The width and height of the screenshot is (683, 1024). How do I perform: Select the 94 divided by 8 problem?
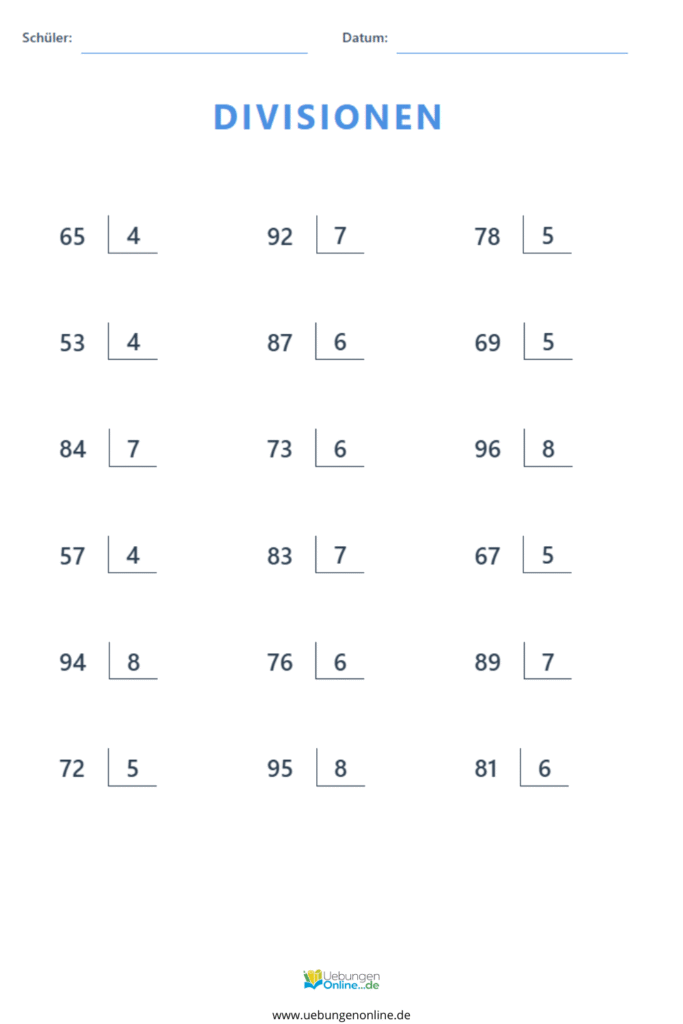pyautogui.click(x=106, y=662)
